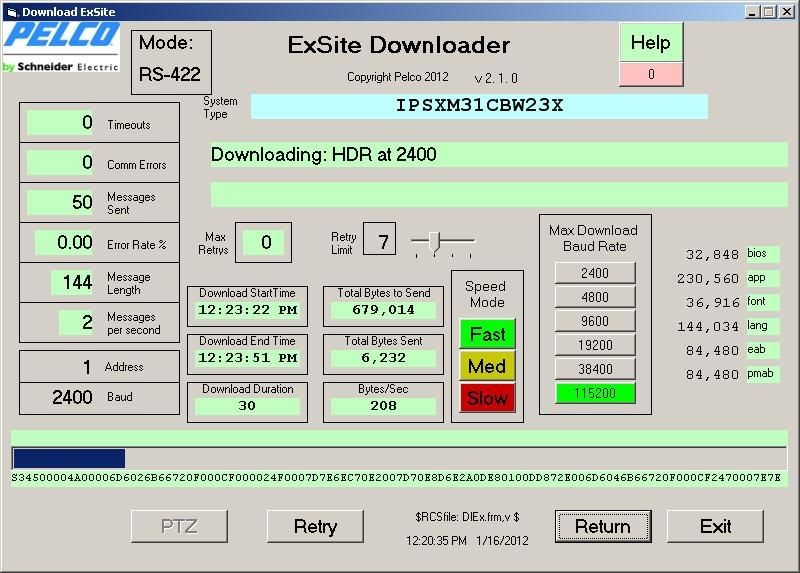This screenshot has width=800, height=573.
Task: Click the Pelco logo
Action: (x=61, y=47)
